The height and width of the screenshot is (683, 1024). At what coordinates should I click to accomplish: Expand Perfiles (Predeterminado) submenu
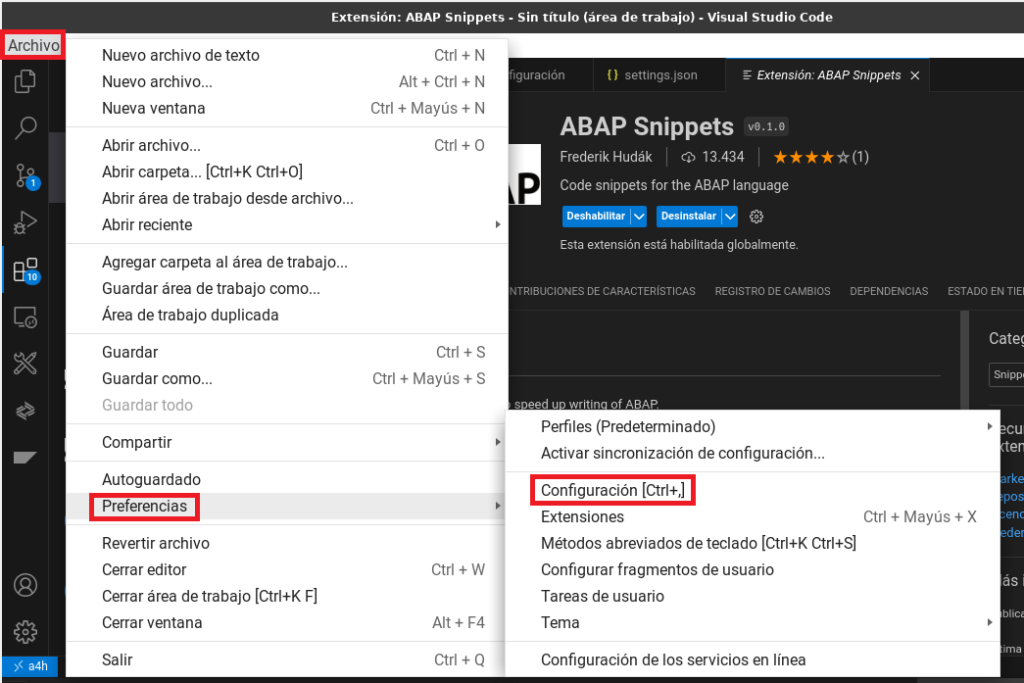pos(753,427)
